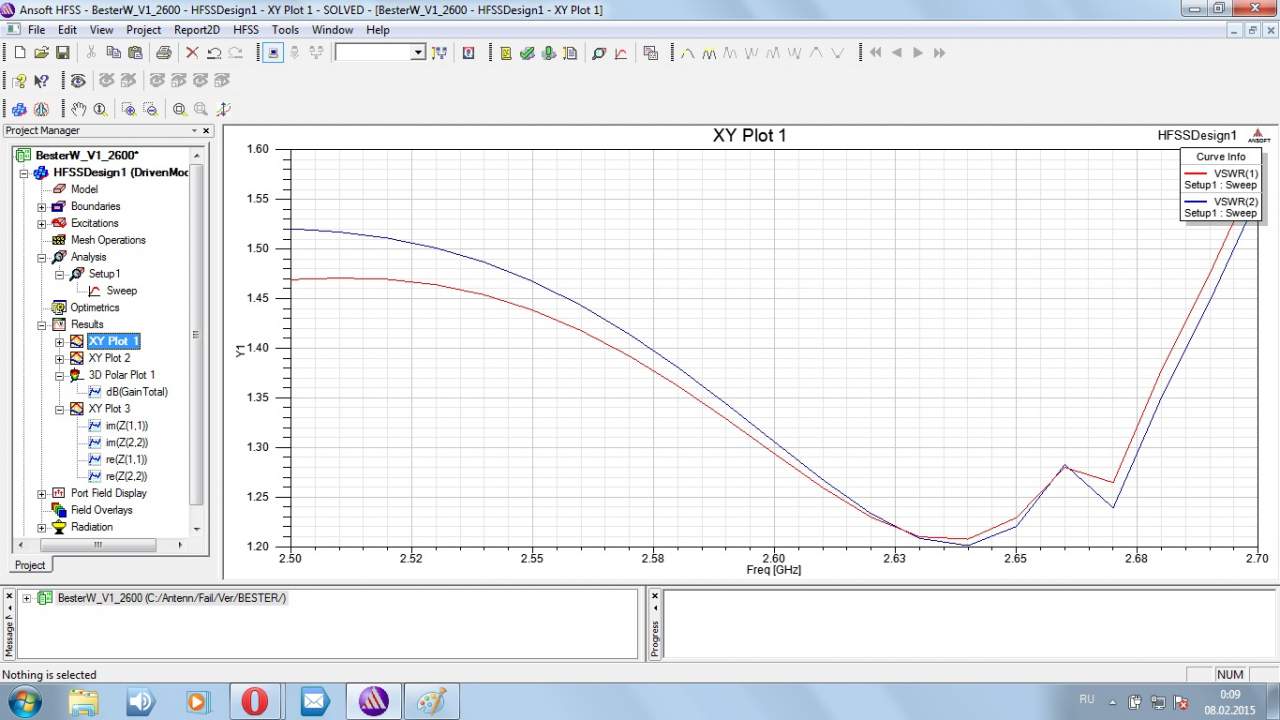
Task: Select XY Plot 2 in Results
Action: (x=109, y=358)
